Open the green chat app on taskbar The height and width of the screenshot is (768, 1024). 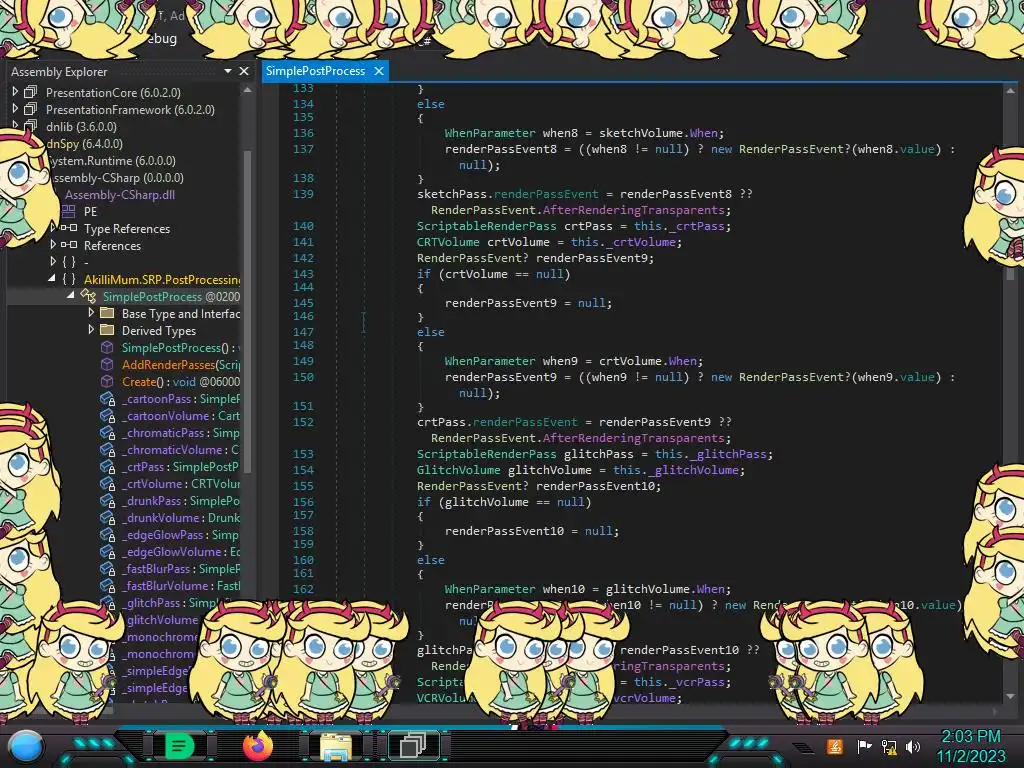(x=179, y=746)
